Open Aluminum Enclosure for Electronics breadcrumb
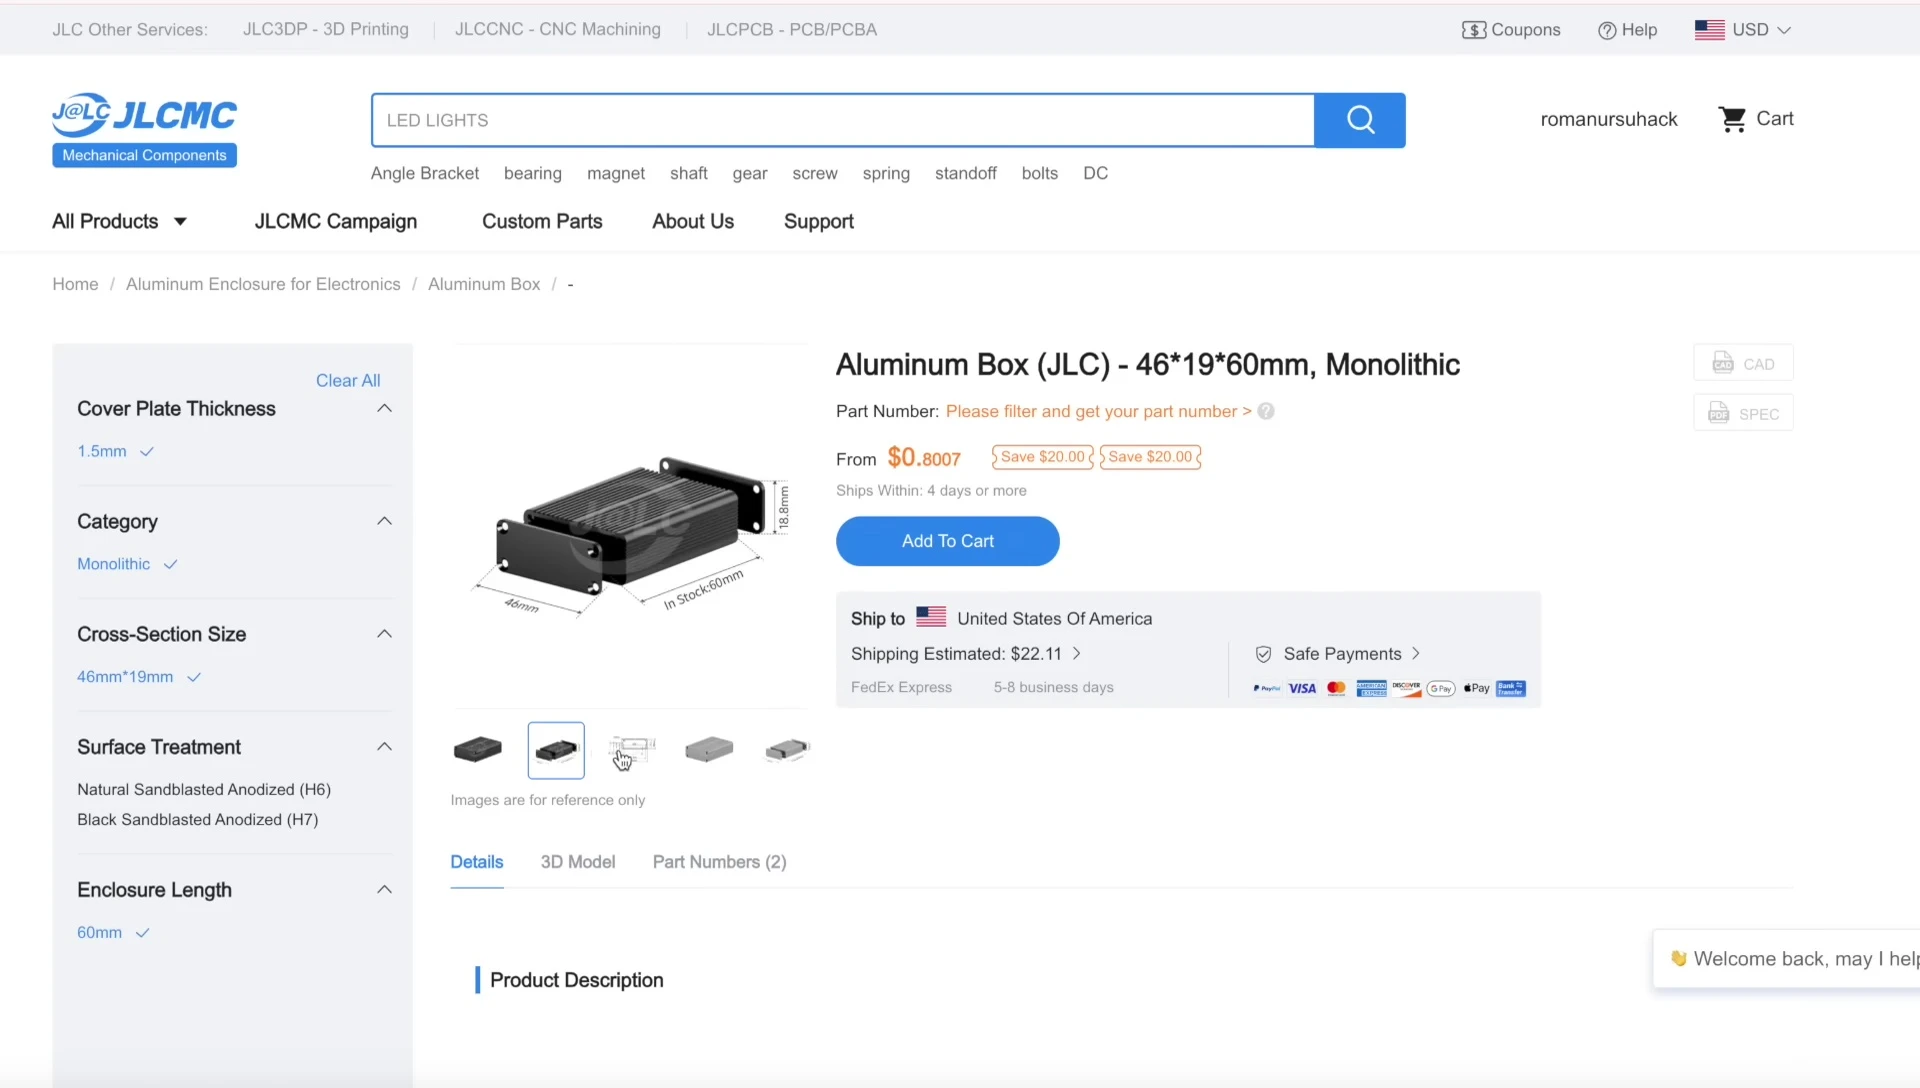The height and width of the screenshot is (1088, 1920). pos(263,284)
